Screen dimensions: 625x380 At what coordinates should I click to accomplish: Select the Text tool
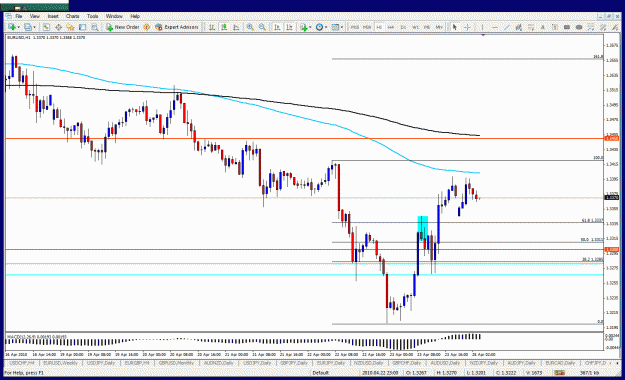(542, 27)
